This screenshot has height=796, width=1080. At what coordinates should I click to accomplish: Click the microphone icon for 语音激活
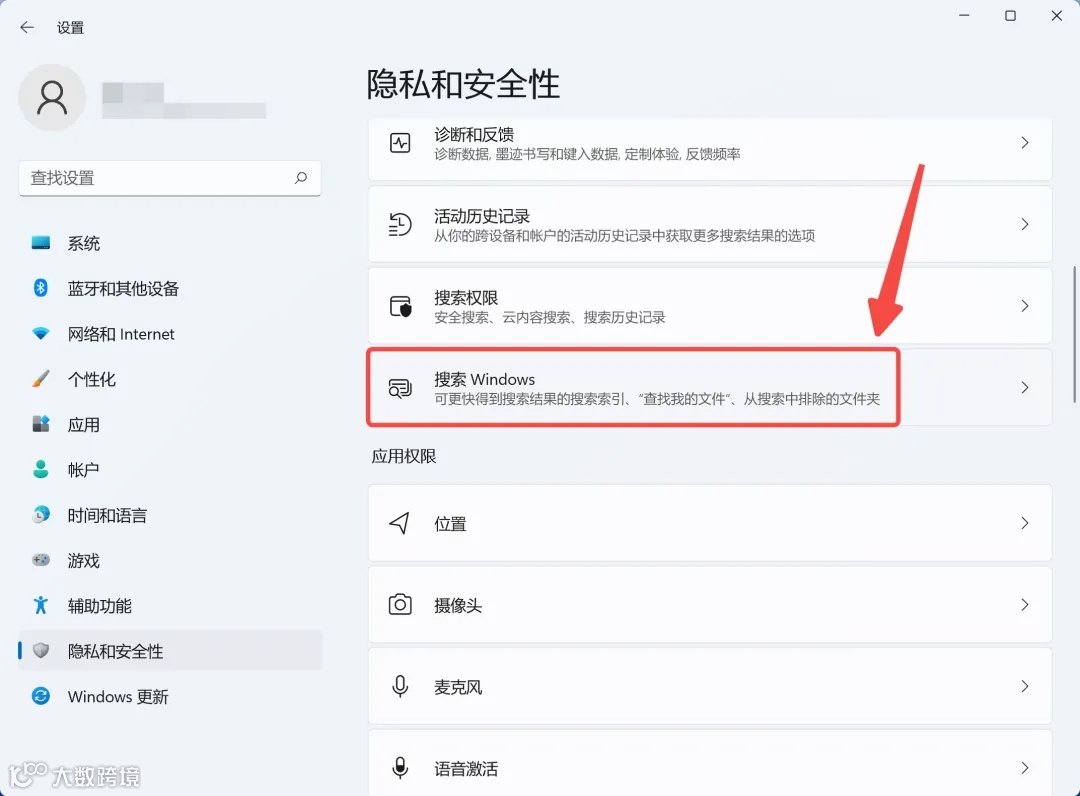coord(400,767)
